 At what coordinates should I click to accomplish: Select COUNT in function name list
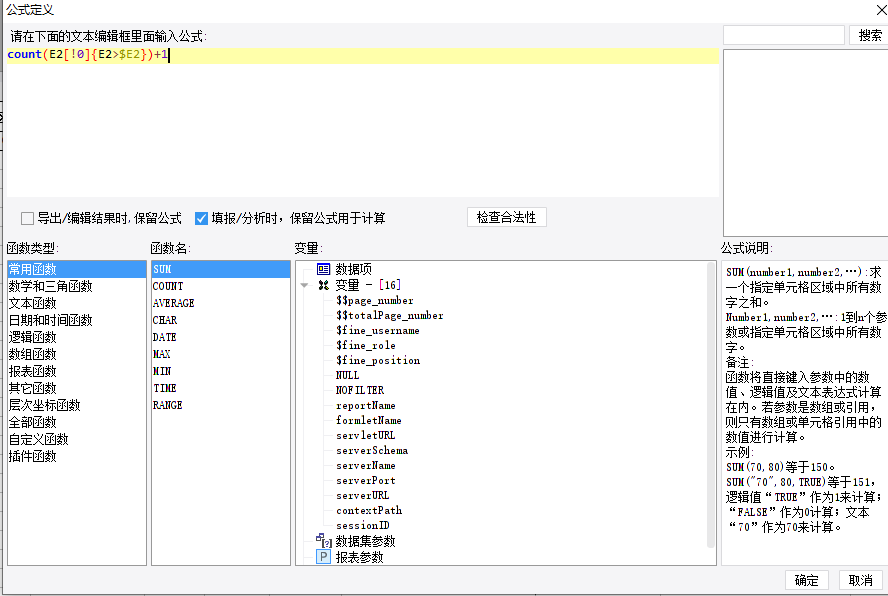[x=221, y=286]
